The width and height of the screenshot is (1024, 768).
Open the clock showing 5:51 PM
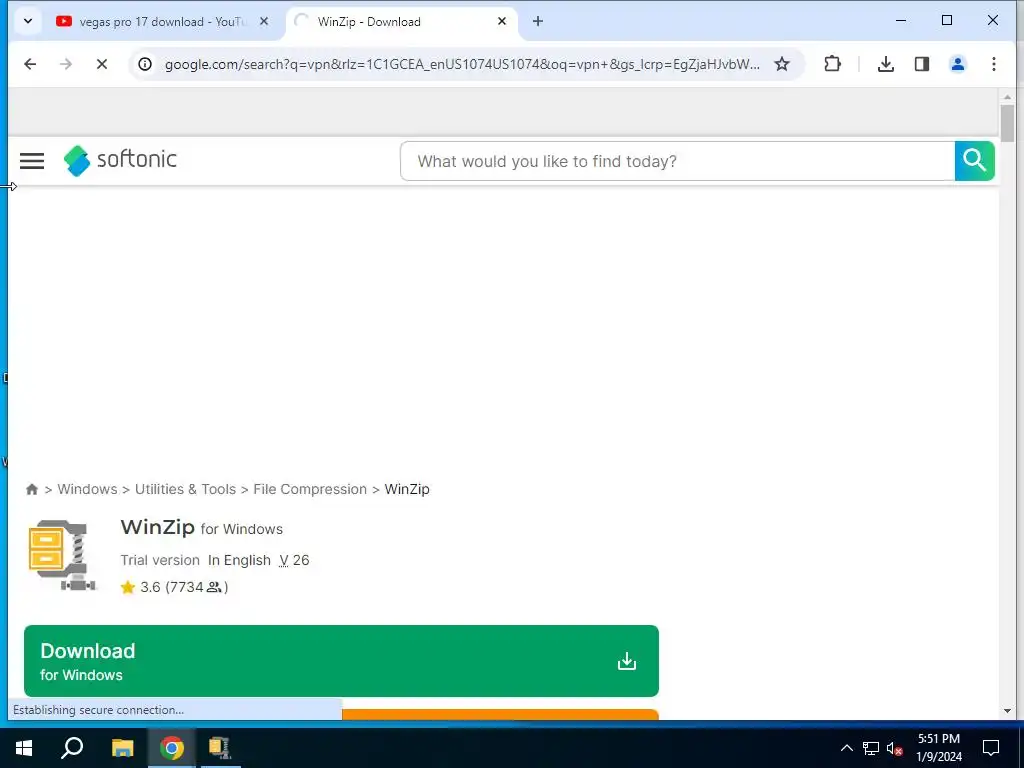pos(939,748)
